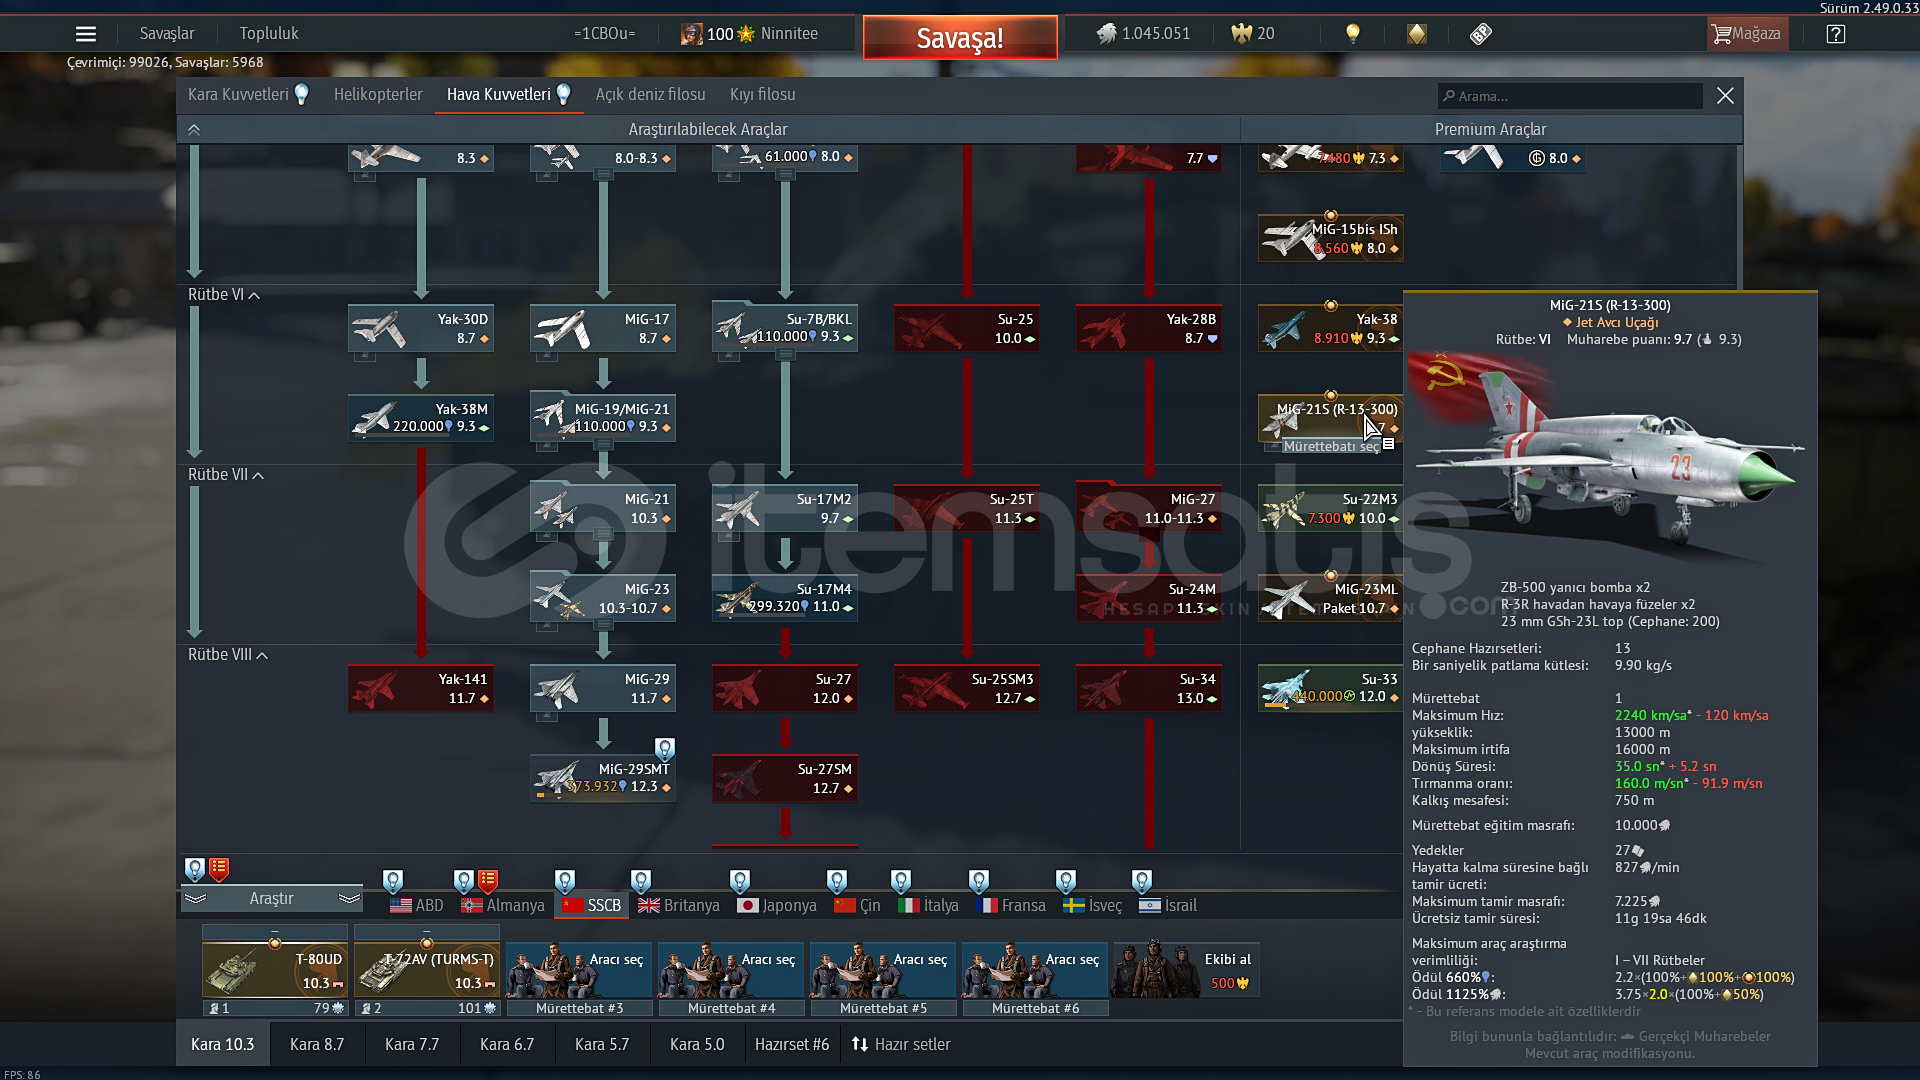Image resolution: width=1920 pixels, height=1080 pixels.
Task: Select the Su-7B/BKL group
Action: tap(785, 326)
